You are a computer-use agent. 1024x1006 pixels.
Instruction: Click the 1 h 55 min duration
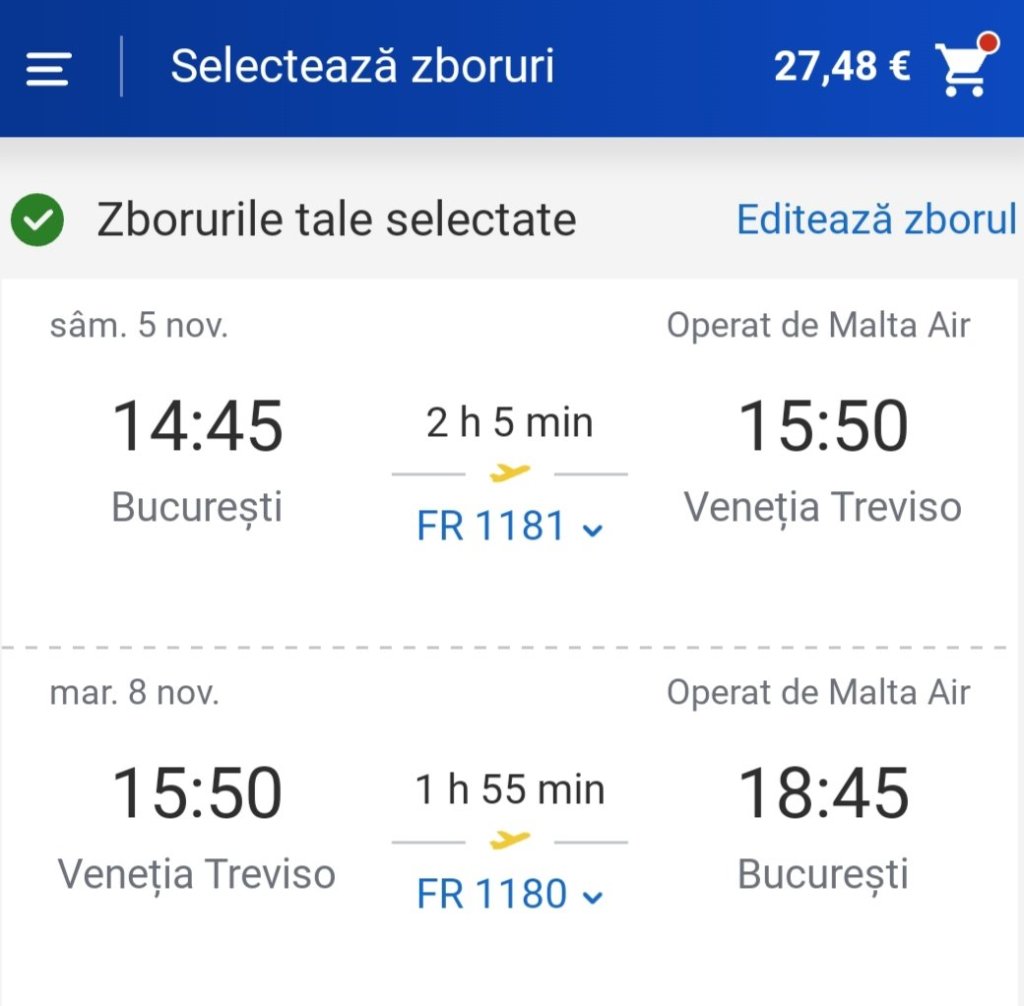click(x=510, y=790)
